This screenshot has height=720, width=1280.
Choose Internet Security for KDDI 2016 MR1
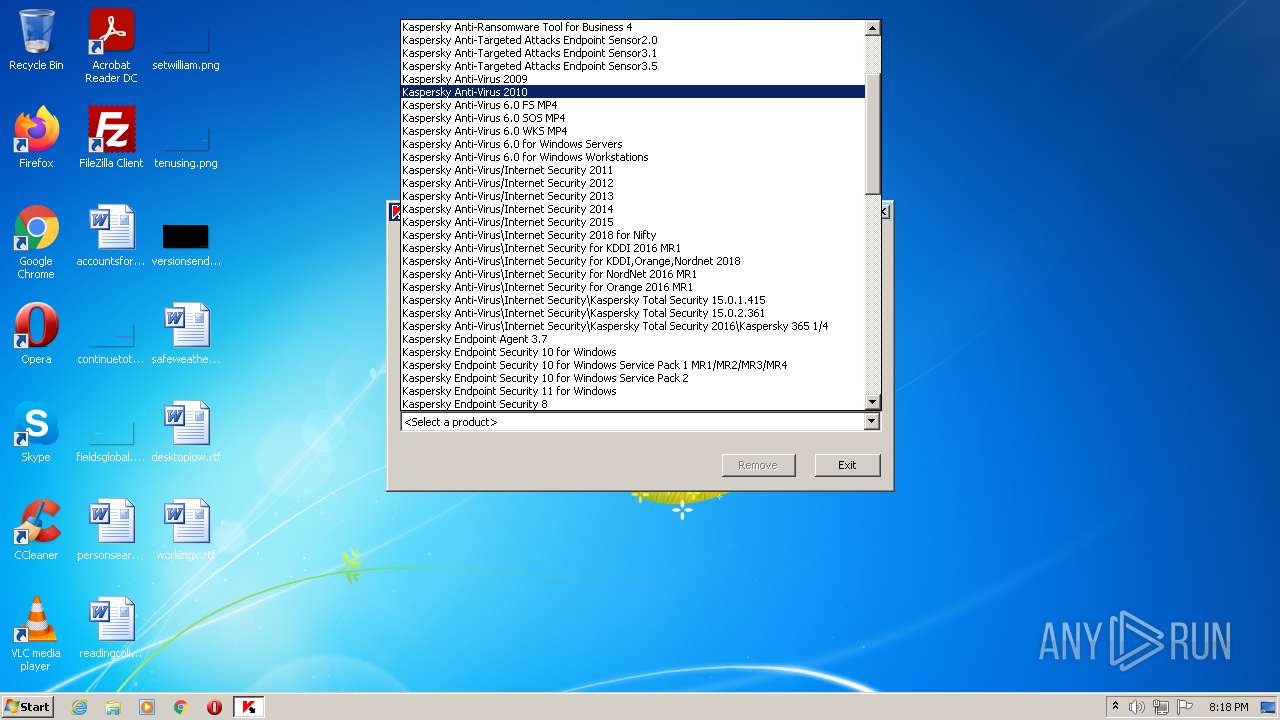point(633,248)
